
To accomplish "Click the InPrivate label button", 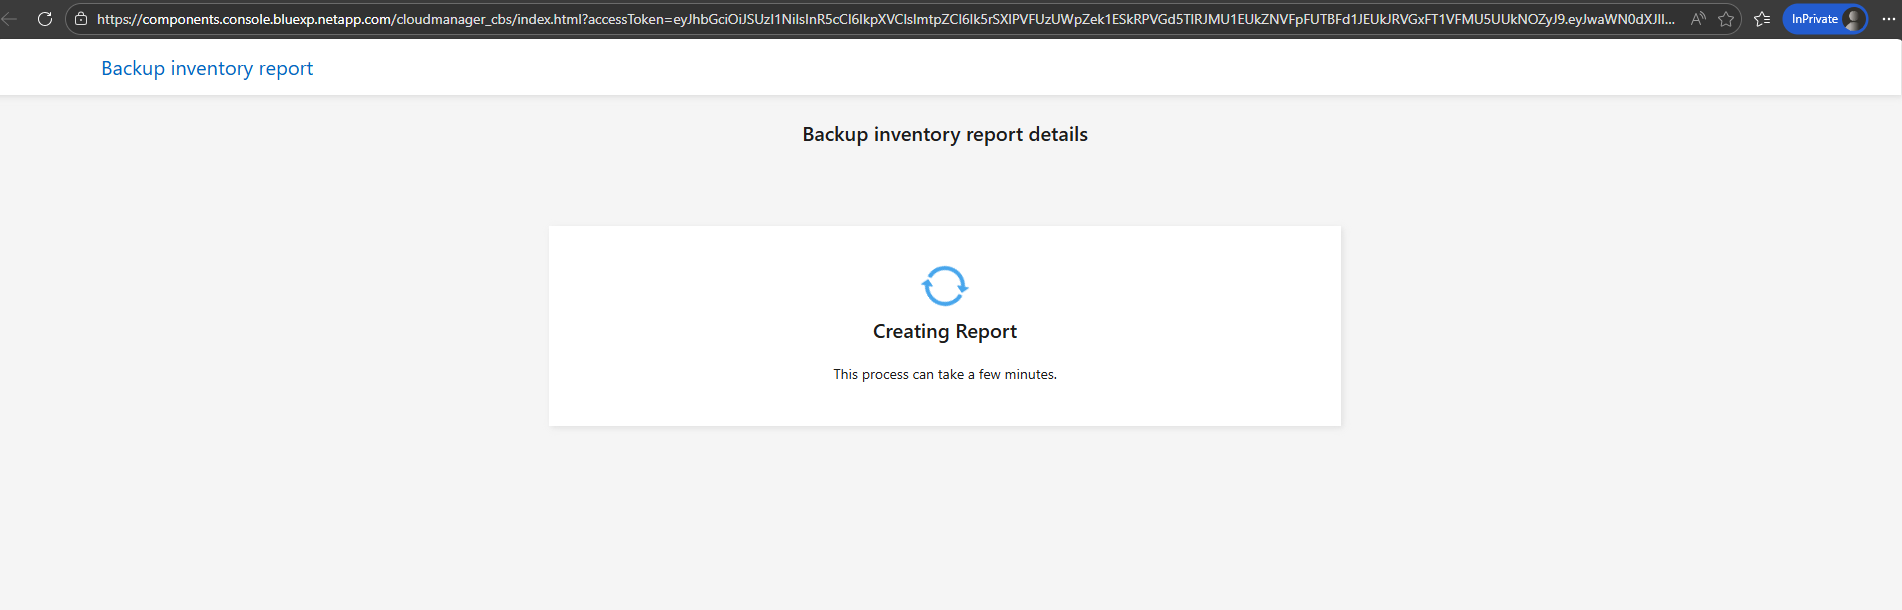I will coord(1814,19).
